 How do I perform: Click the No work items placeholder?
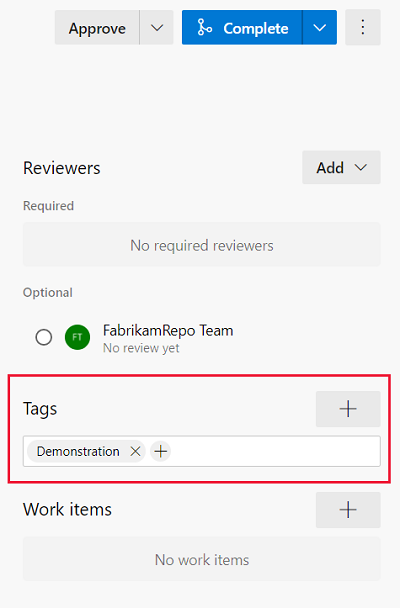point(202,559)
